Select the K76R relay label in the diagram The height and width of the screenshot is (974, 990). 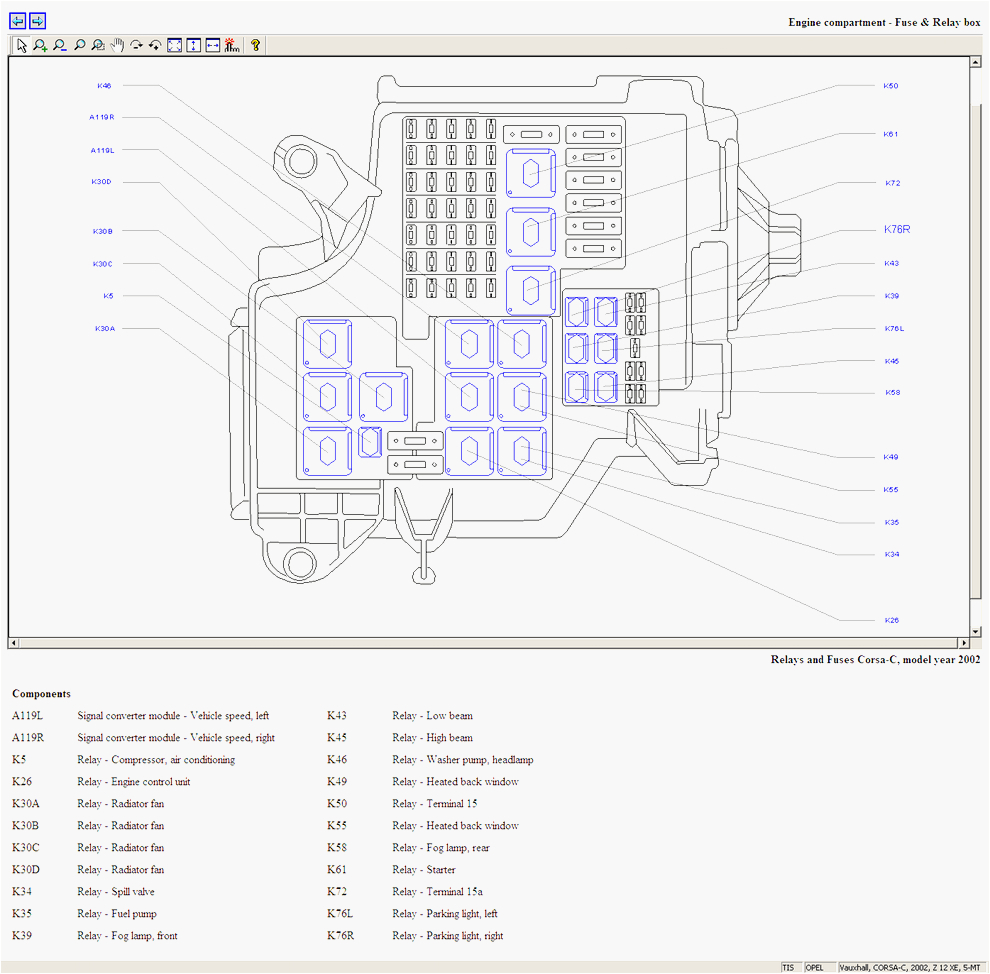click(895, 229)
